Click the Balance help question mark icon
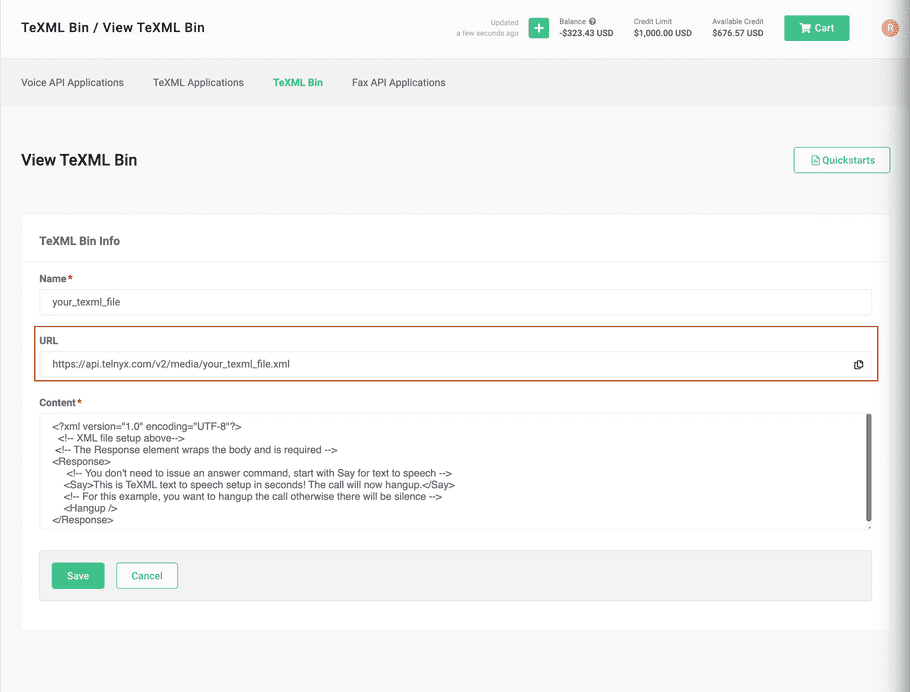 [x=593, y=21]
